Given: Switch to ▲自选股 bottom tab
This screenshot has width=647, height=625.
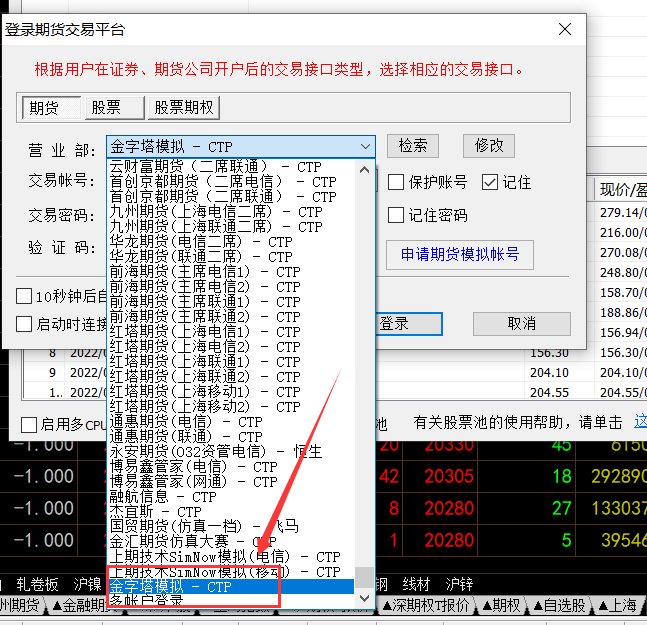Looking at the screenshot, I should 559,606.
